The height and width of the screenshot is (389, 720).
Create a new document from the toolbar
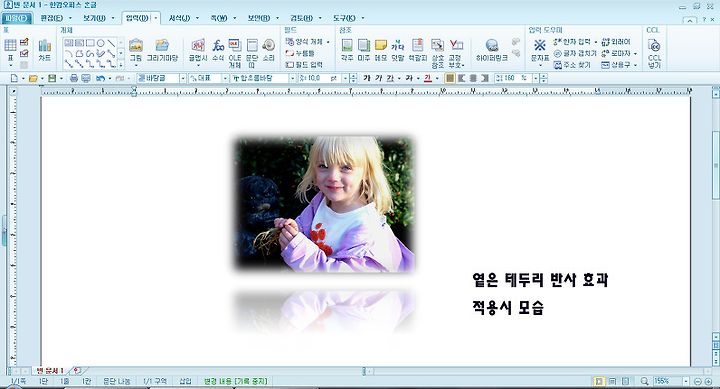pos(14,79)
